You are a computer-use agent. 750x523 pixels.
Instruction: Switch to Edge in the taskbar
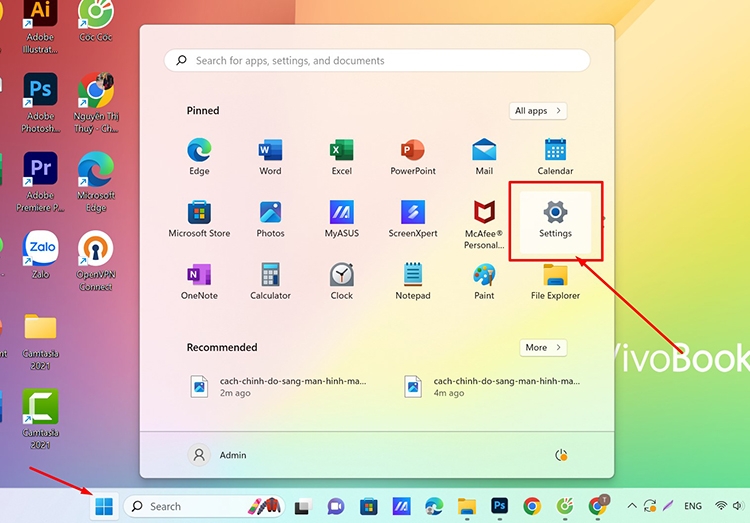(434, 506)
